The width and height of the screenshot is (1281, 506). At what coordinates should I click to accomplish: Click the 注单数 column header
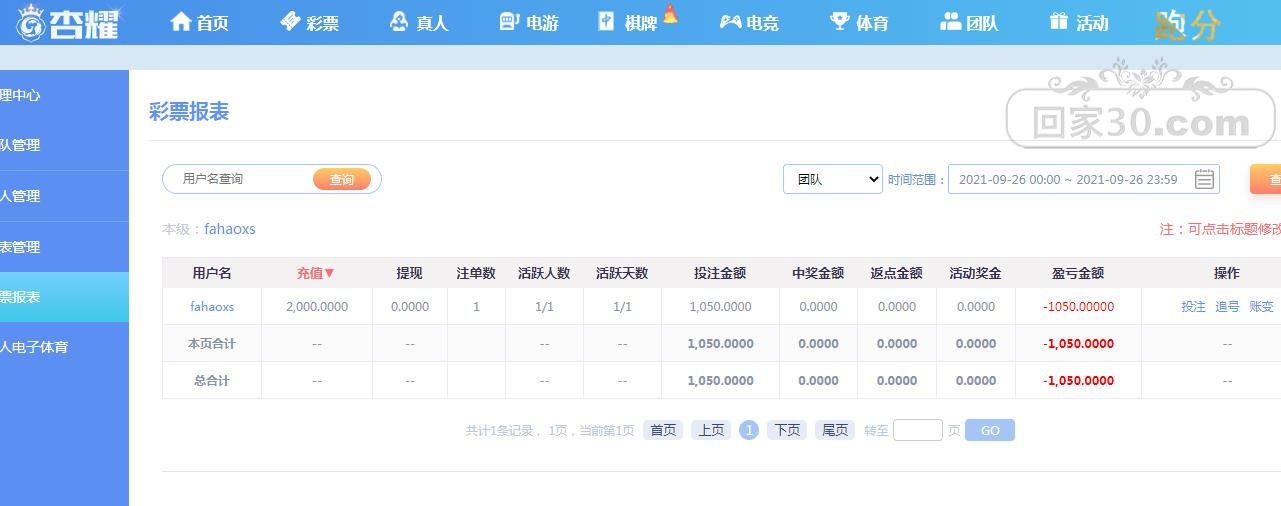[476, 273]
